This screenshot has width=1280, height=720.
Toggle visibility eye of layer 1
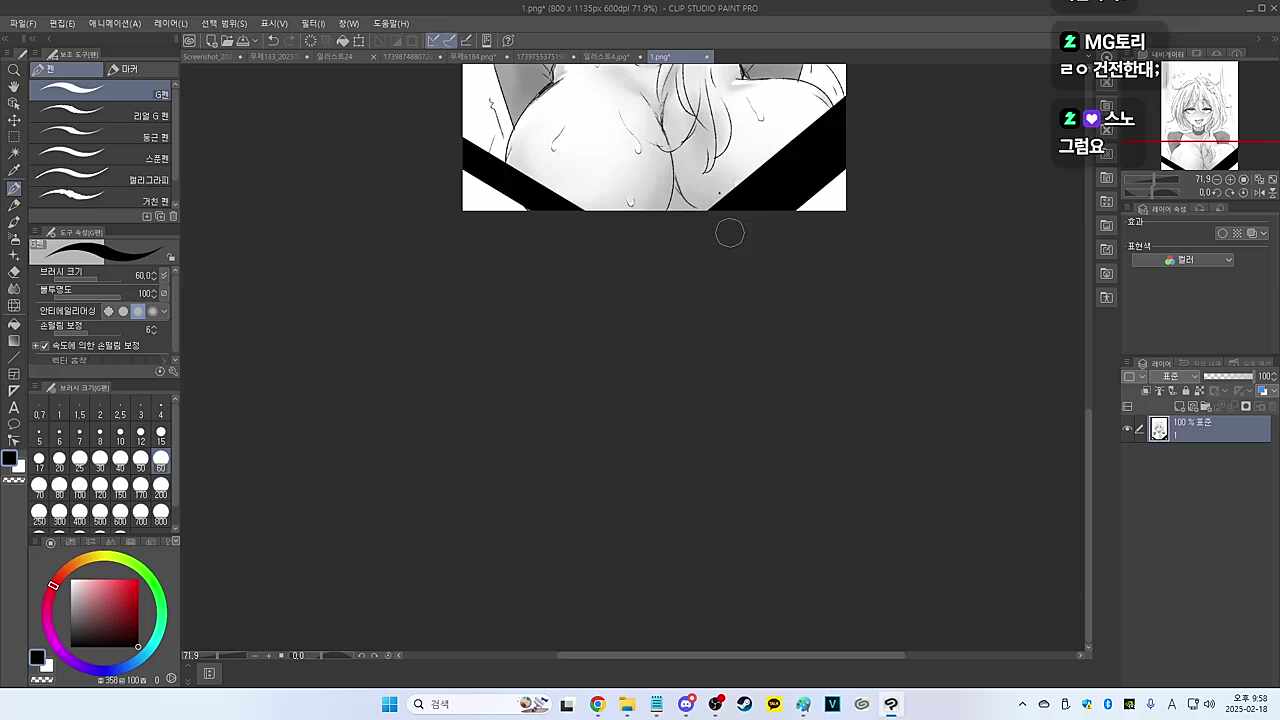tap(1128, 429)
